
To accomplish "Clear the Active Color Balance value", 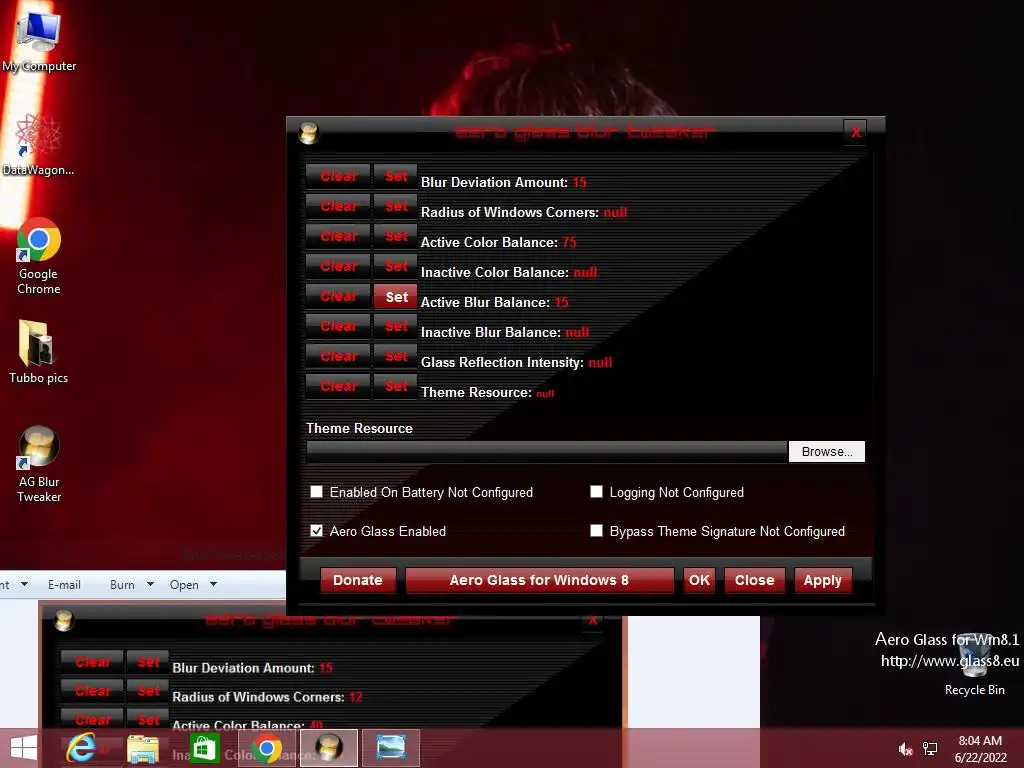I will coord(338,236).
